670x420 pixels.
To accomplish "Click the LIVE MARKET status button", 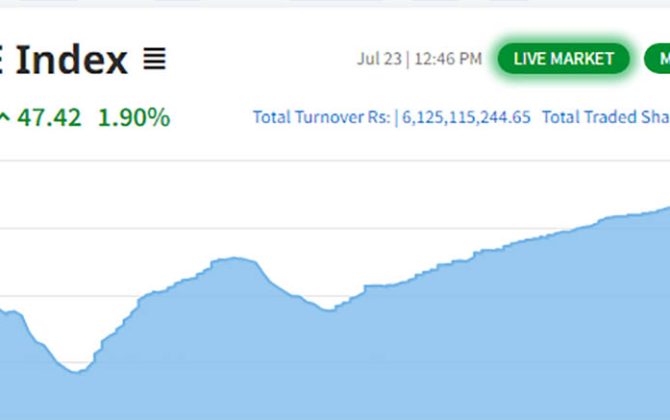I will coord(563,59).
